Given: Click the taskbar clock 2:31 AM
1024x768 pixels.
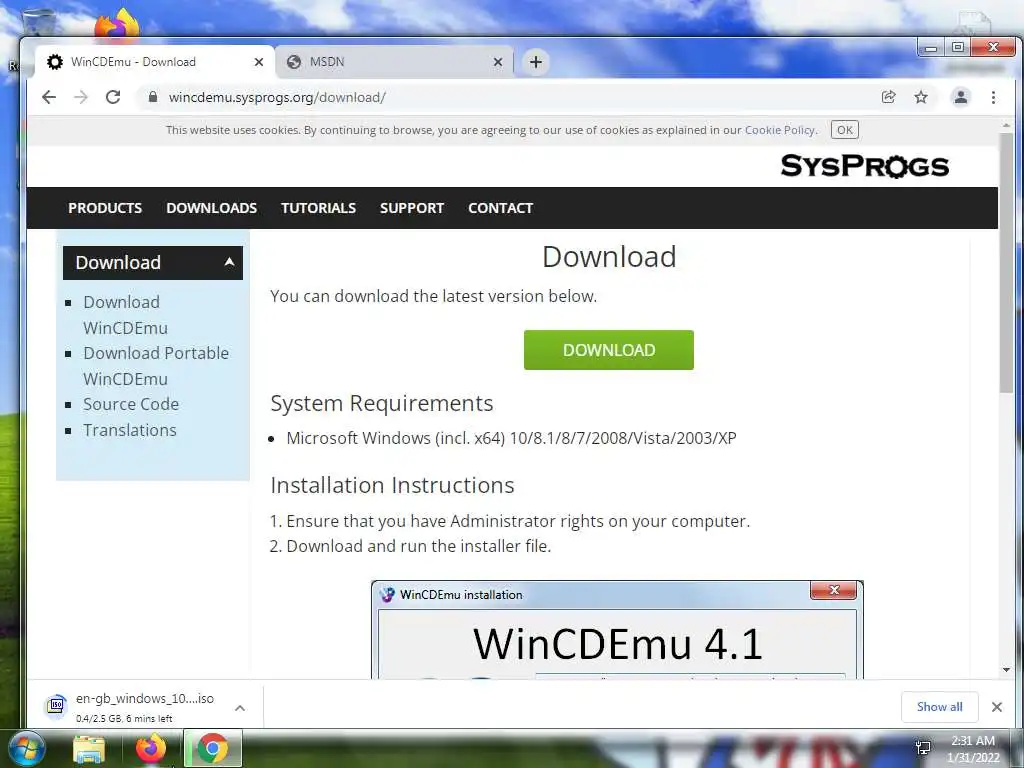Looking at the screenshot, I should pos(973,741).
